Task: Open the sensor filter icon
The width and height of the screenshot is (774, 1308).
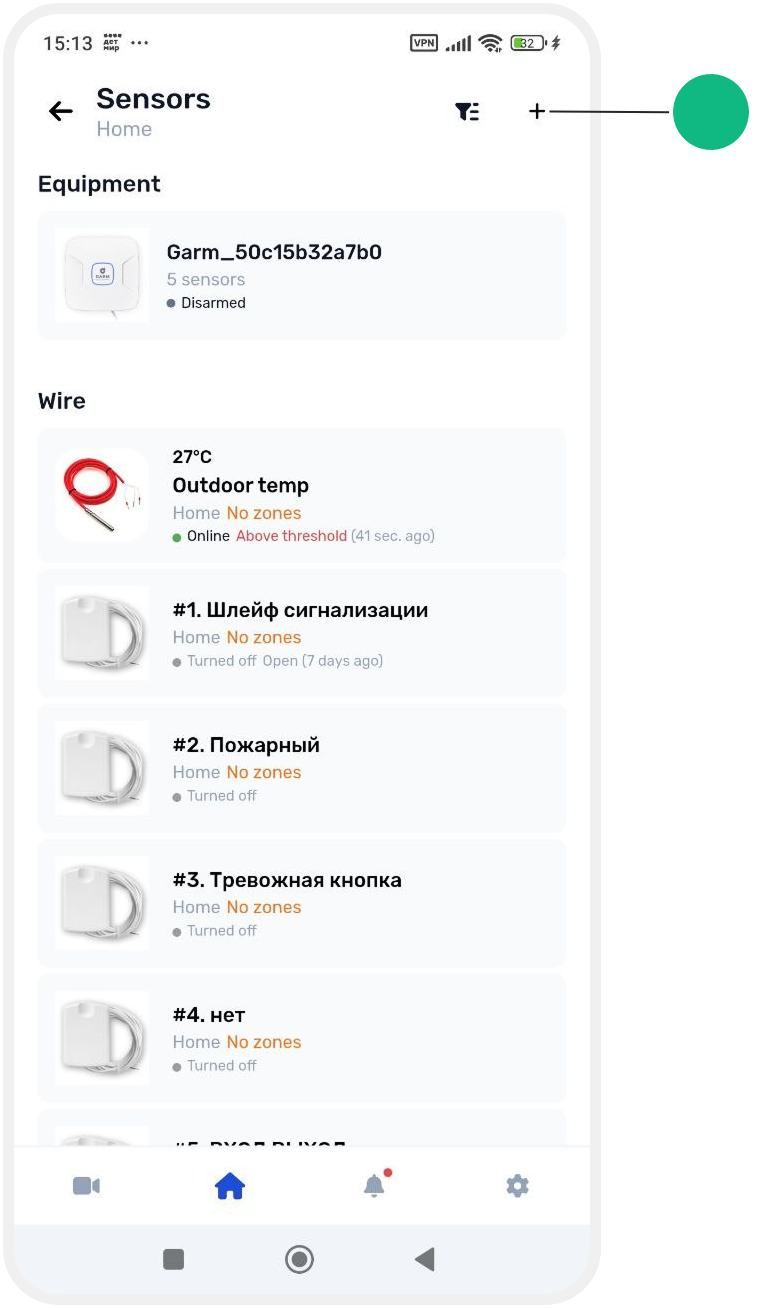Action: (467, 111)
